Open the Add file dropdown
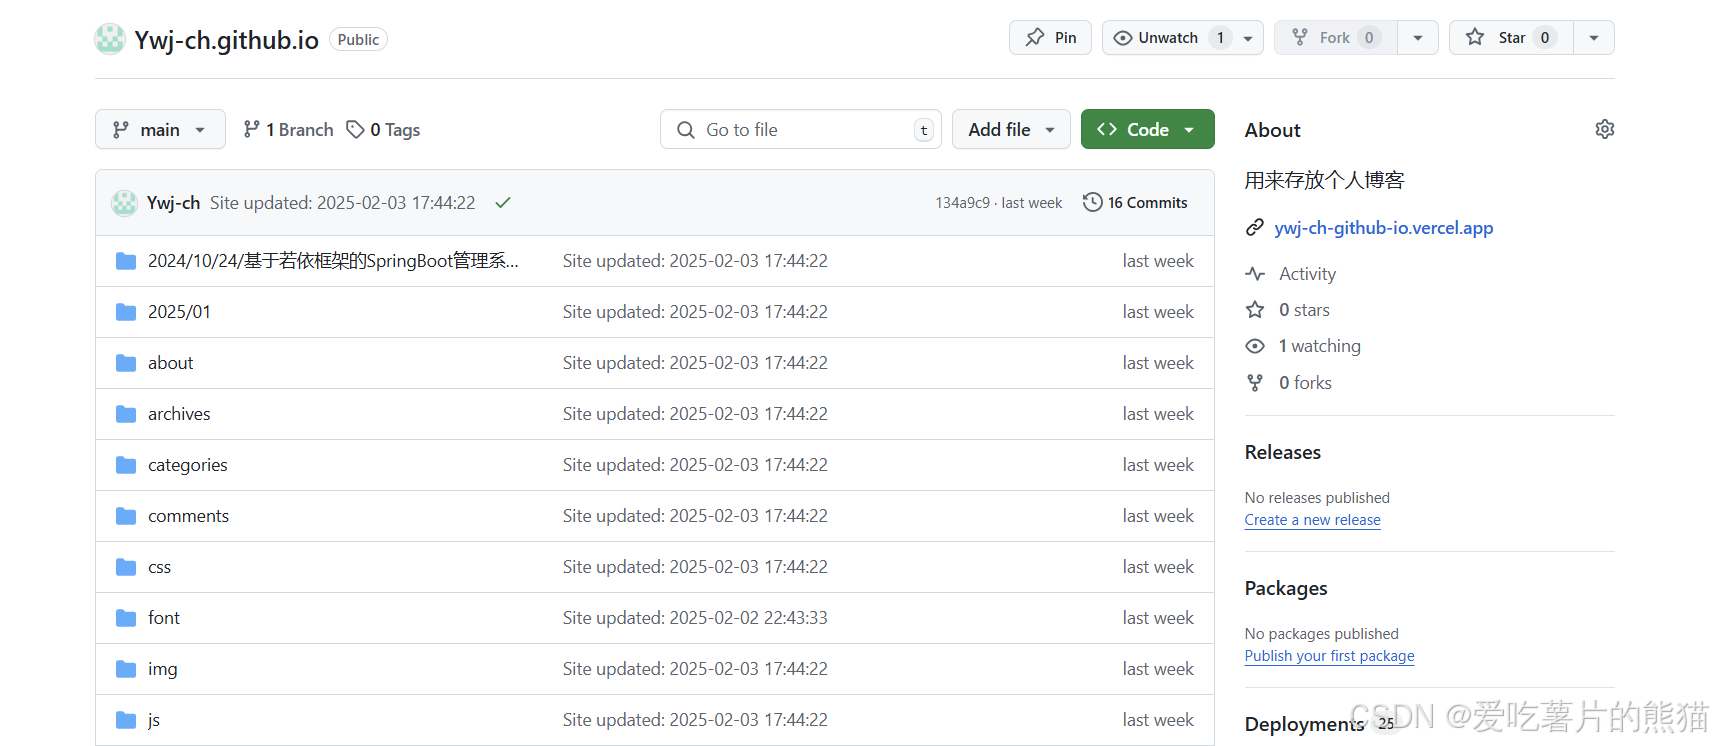This screenshot has height=746, width=1713. pyautogui.click(x=1011, y=129)
